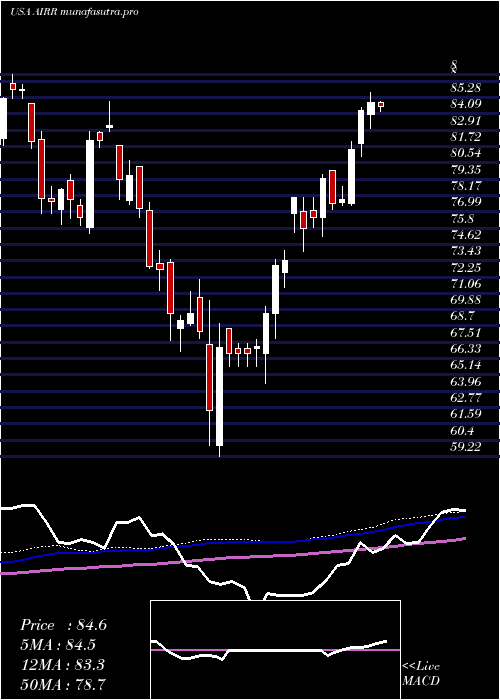Image resolution: width=500 pixels, height=700 pixels.
Task: Click the 71.06 price axis label
Action: click(x=466, y=284)
